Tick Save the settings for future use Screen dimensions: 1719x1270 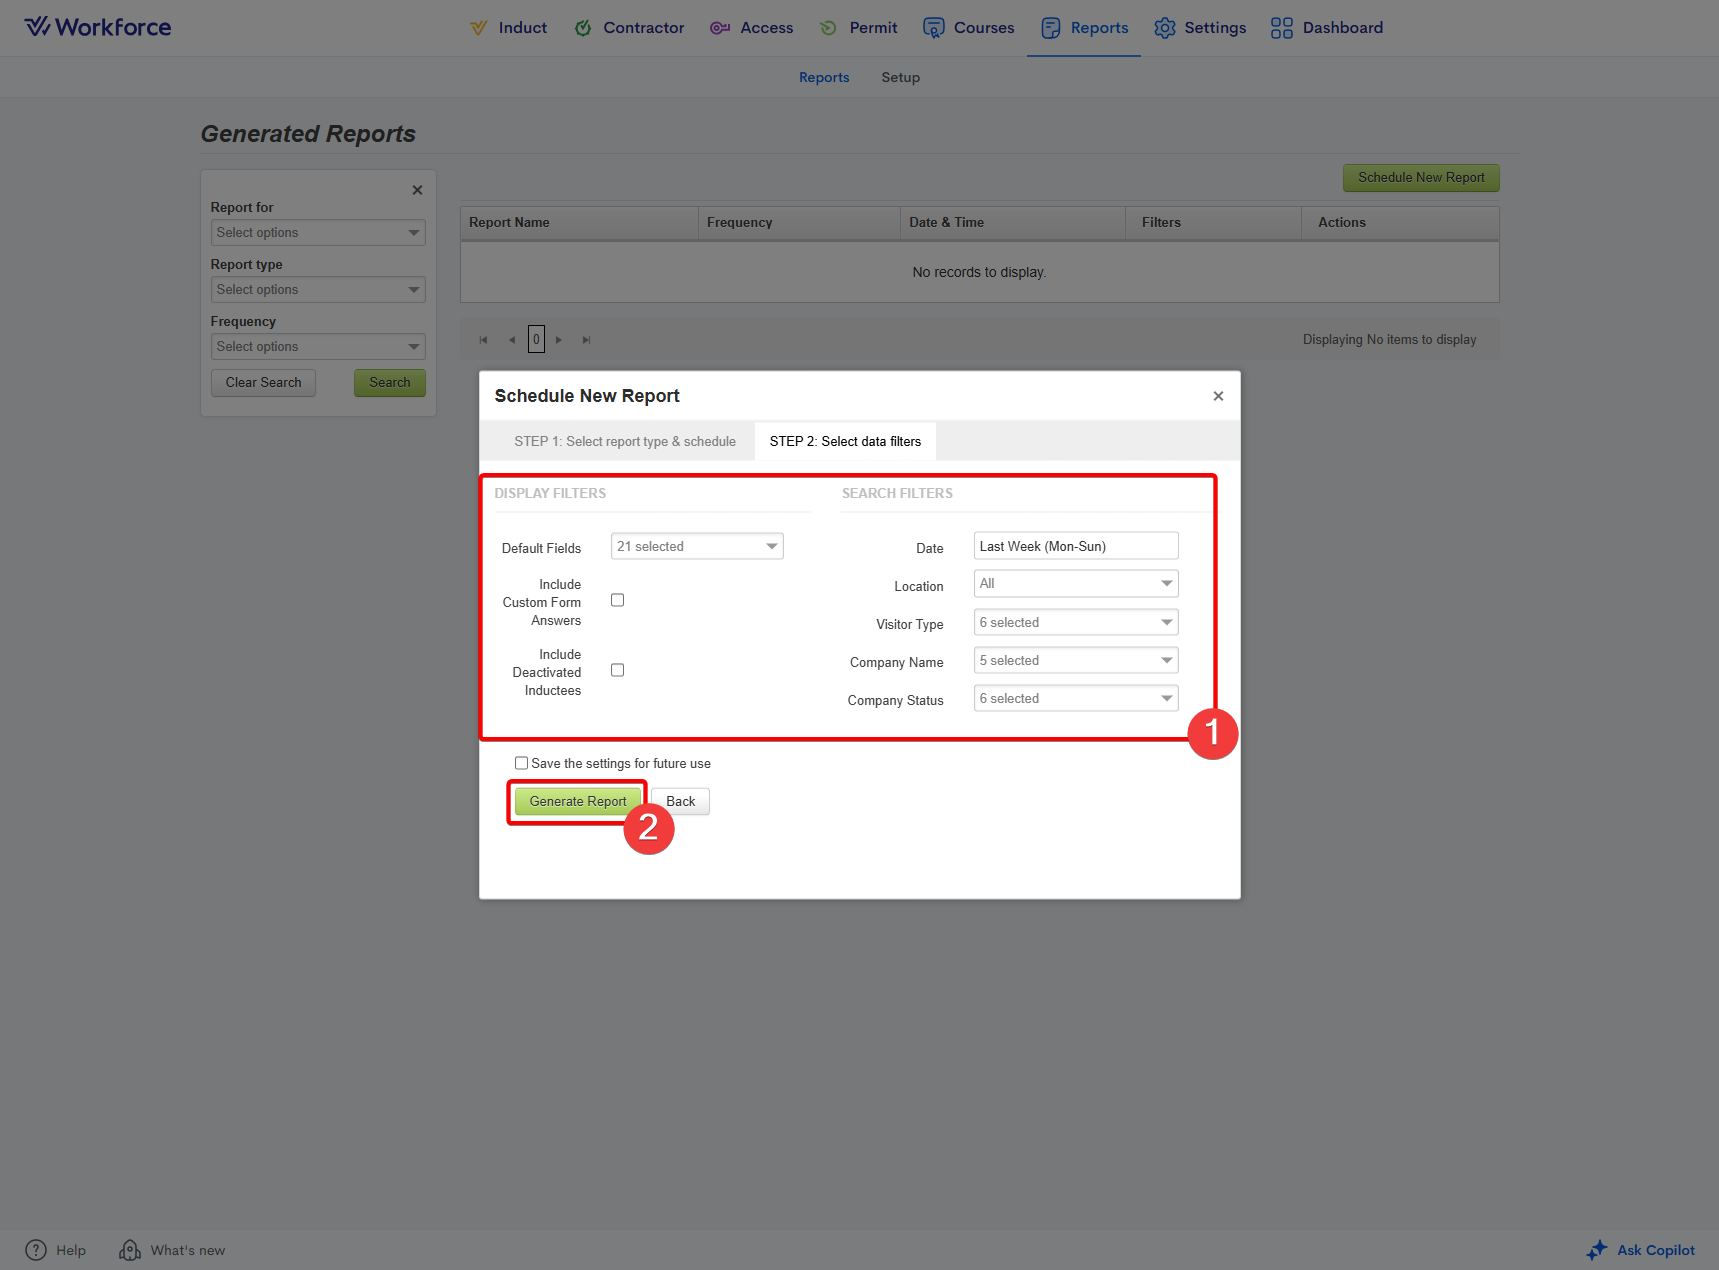coord(521,763)
